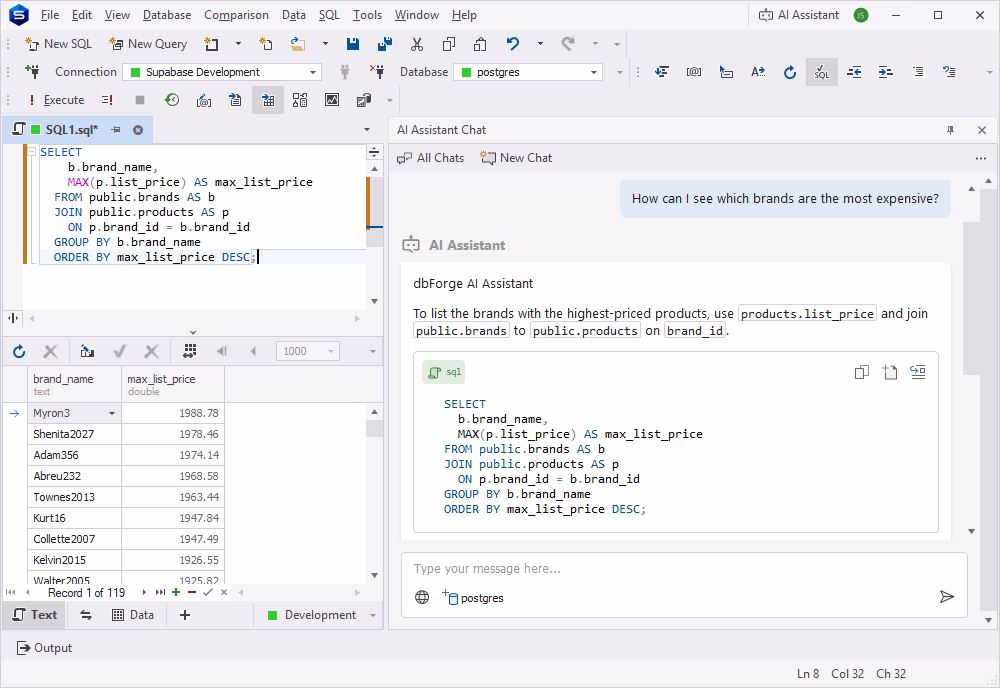Open the Tools menu
The image size is (1000, 688).
click(x=367, y=15)
